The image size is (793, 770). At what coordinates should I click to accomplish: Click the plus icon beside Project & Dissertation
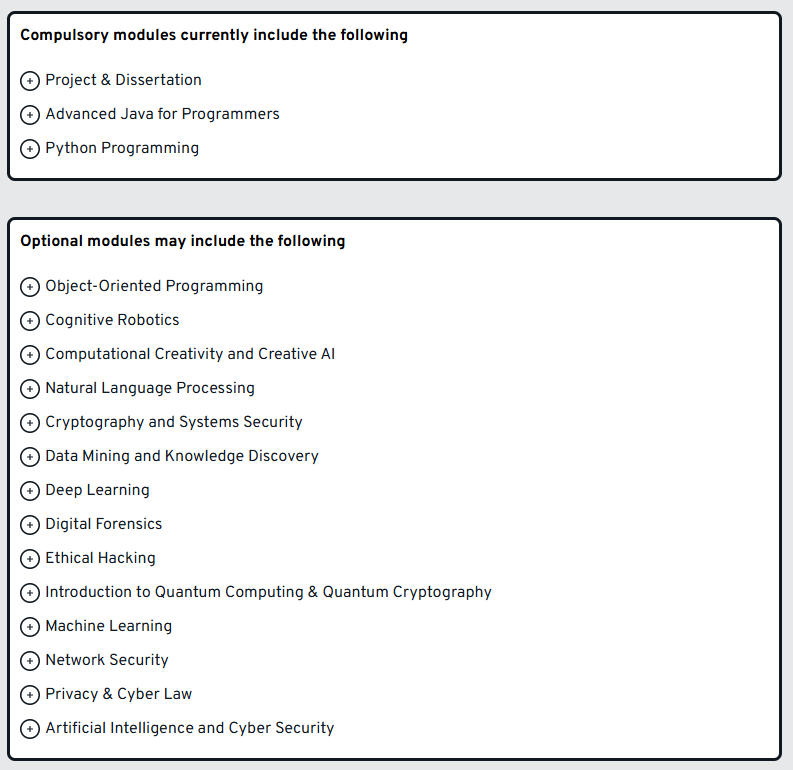[x=30, y=81]
